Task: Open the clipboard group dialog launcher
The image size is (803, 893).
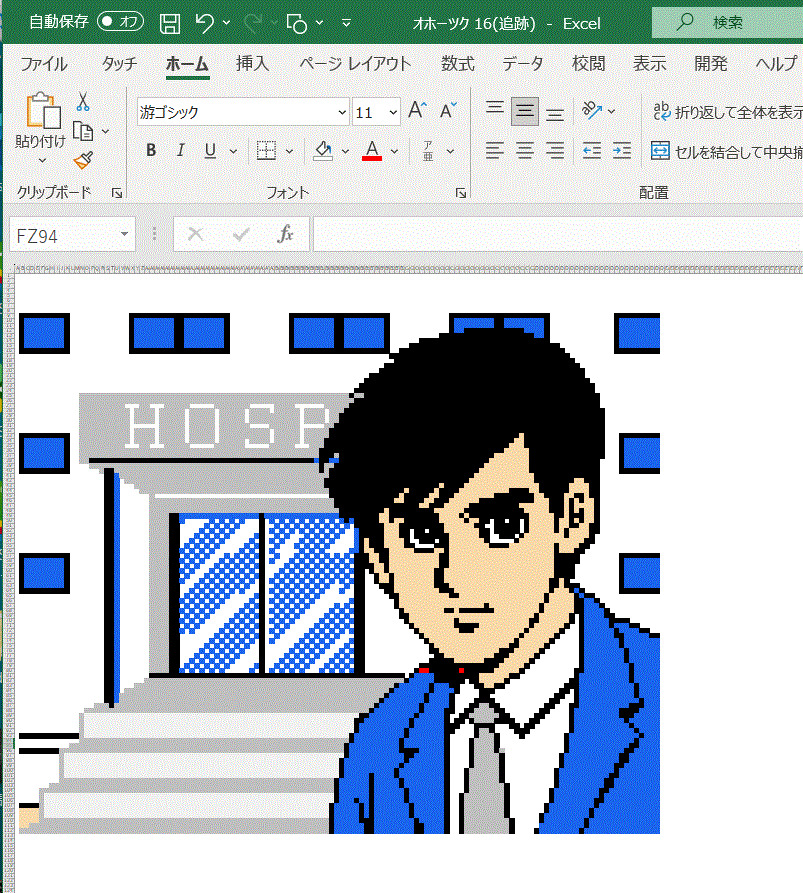Action: 117,194
